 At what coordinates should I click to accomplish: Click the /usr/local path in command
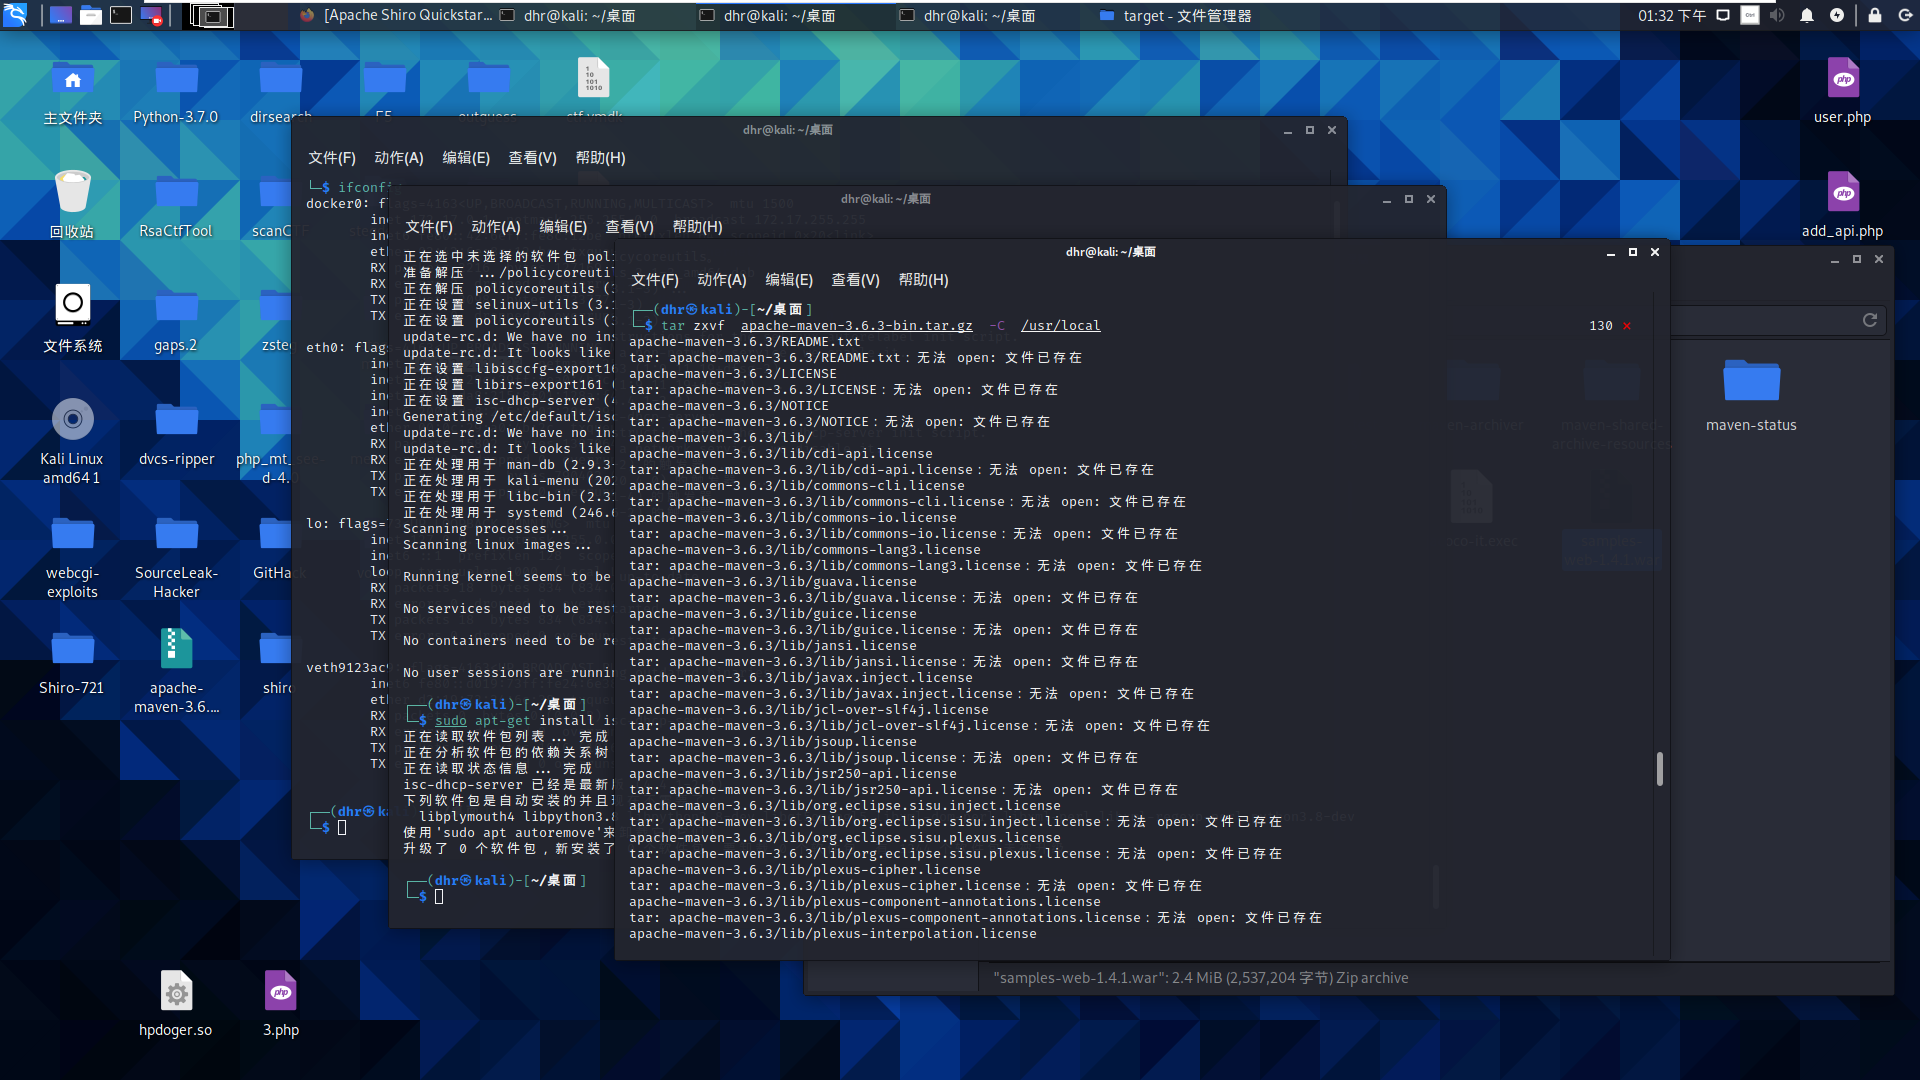(x=1060, y=326)
